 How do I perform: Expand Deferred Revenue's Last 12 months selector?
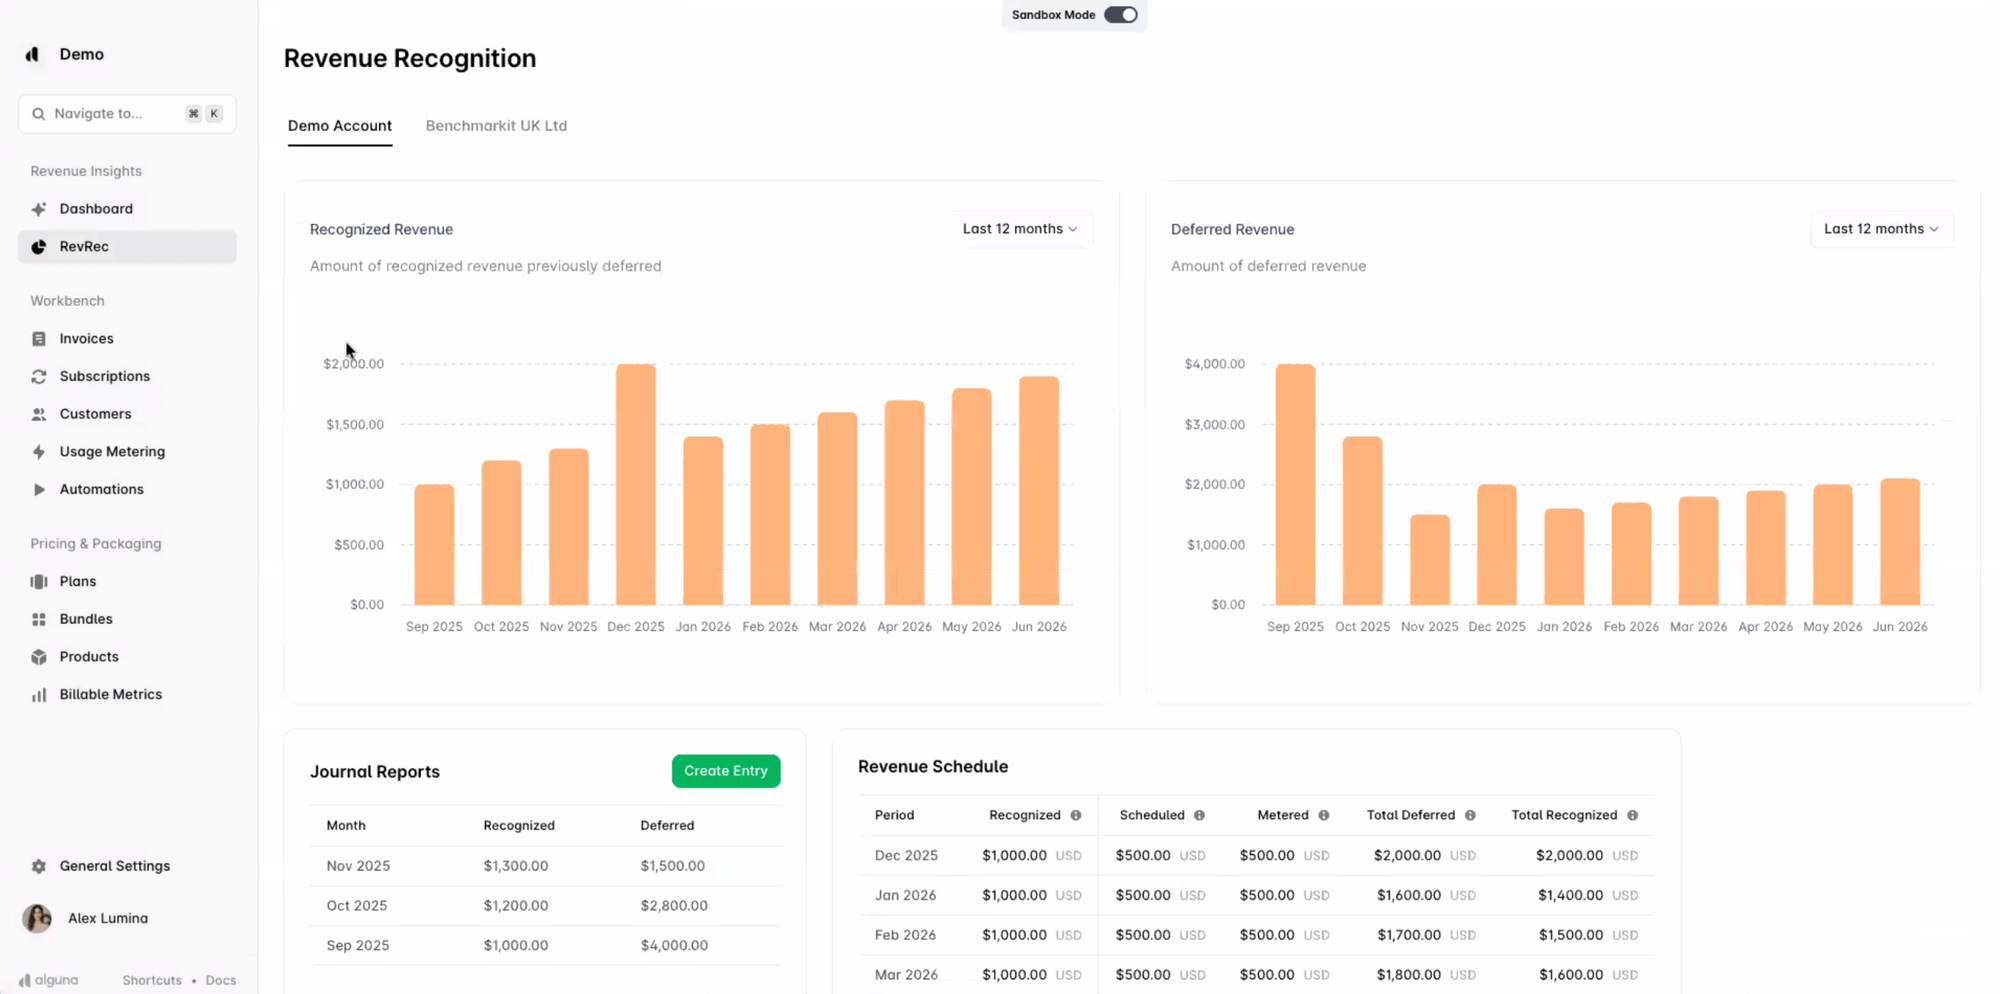tap(1881, 228)
